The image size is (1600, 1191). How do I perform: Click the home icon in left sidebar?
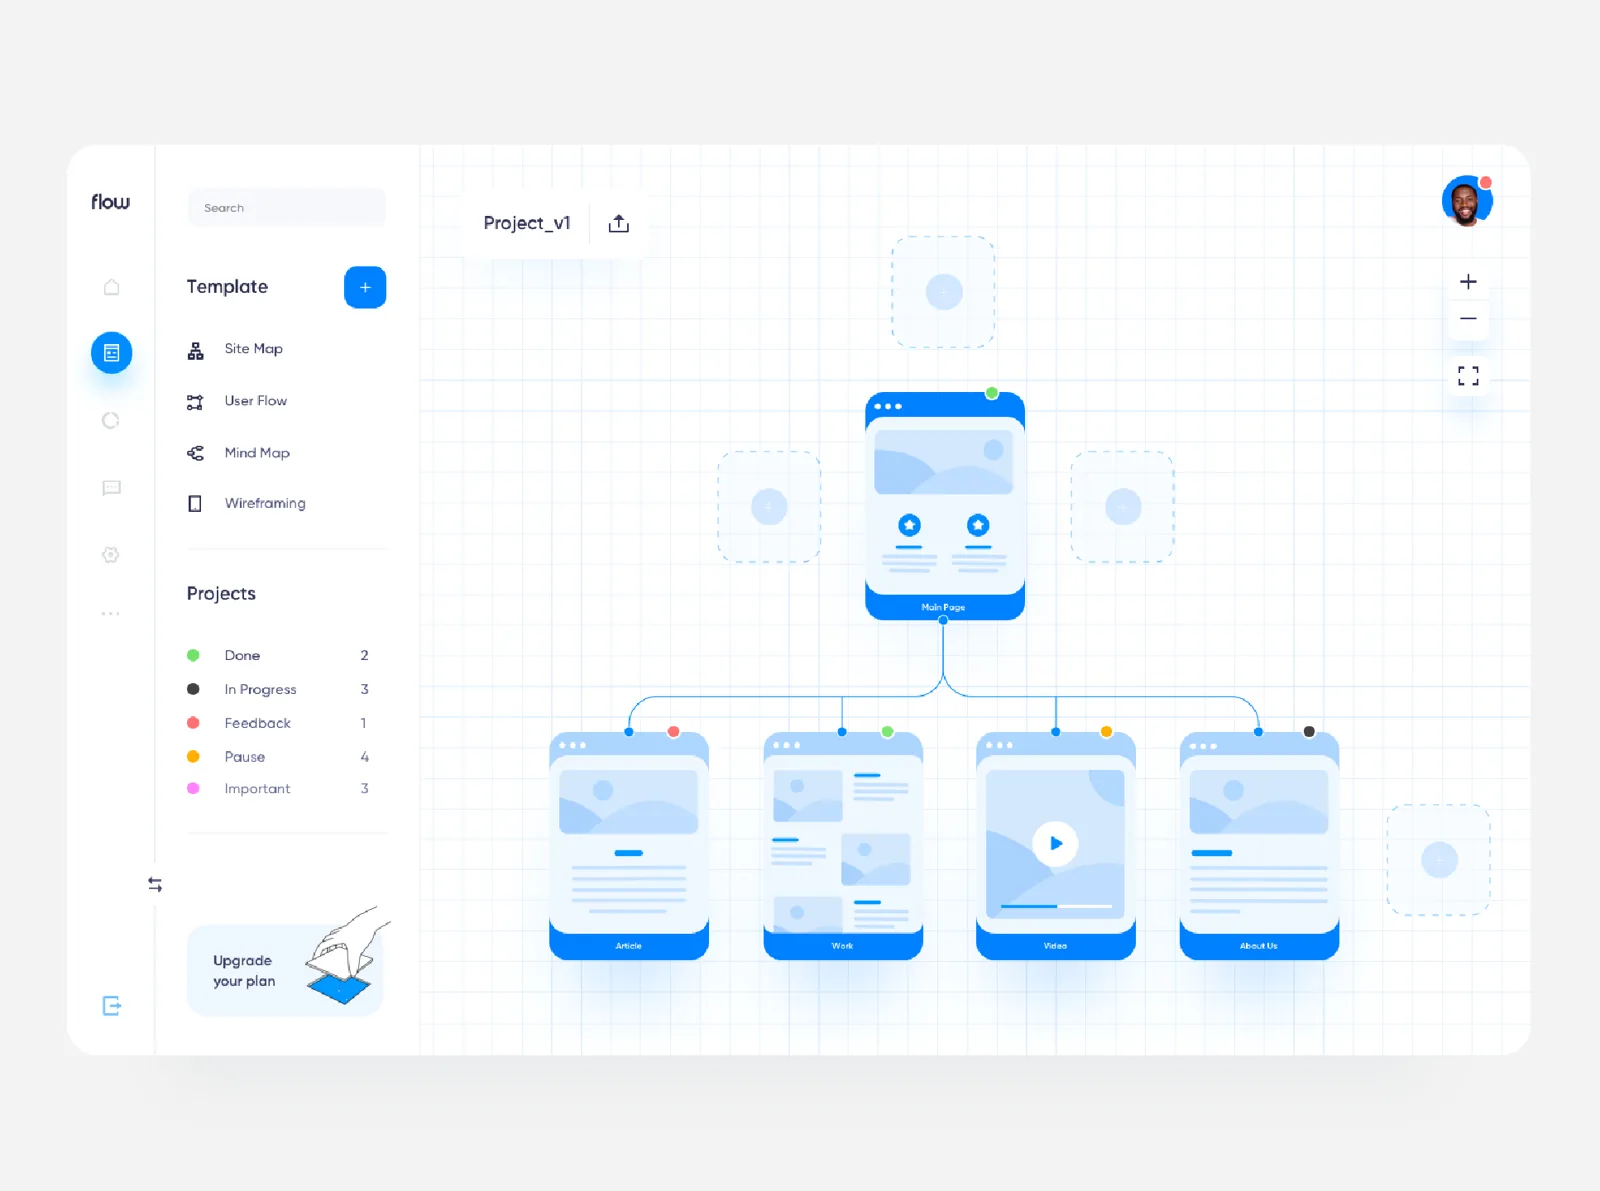(x=111, y=288)
